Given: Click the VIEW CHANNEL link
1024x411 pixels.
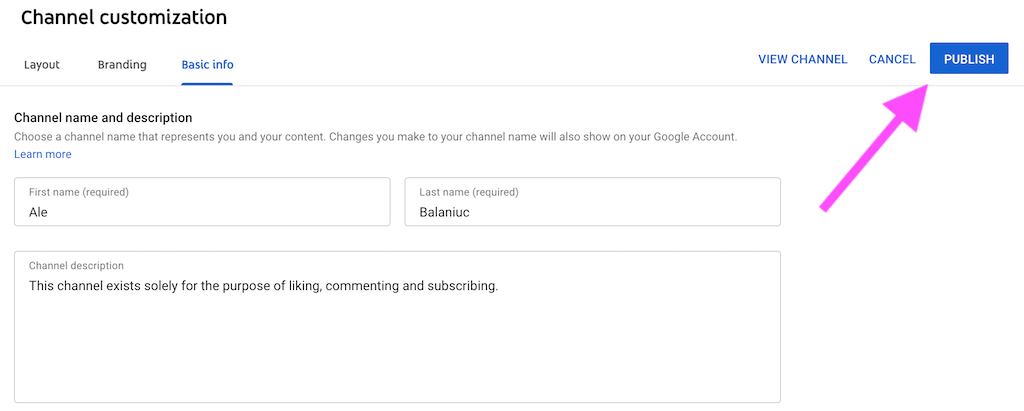Looking at the screenshot, I should (803, 59).
